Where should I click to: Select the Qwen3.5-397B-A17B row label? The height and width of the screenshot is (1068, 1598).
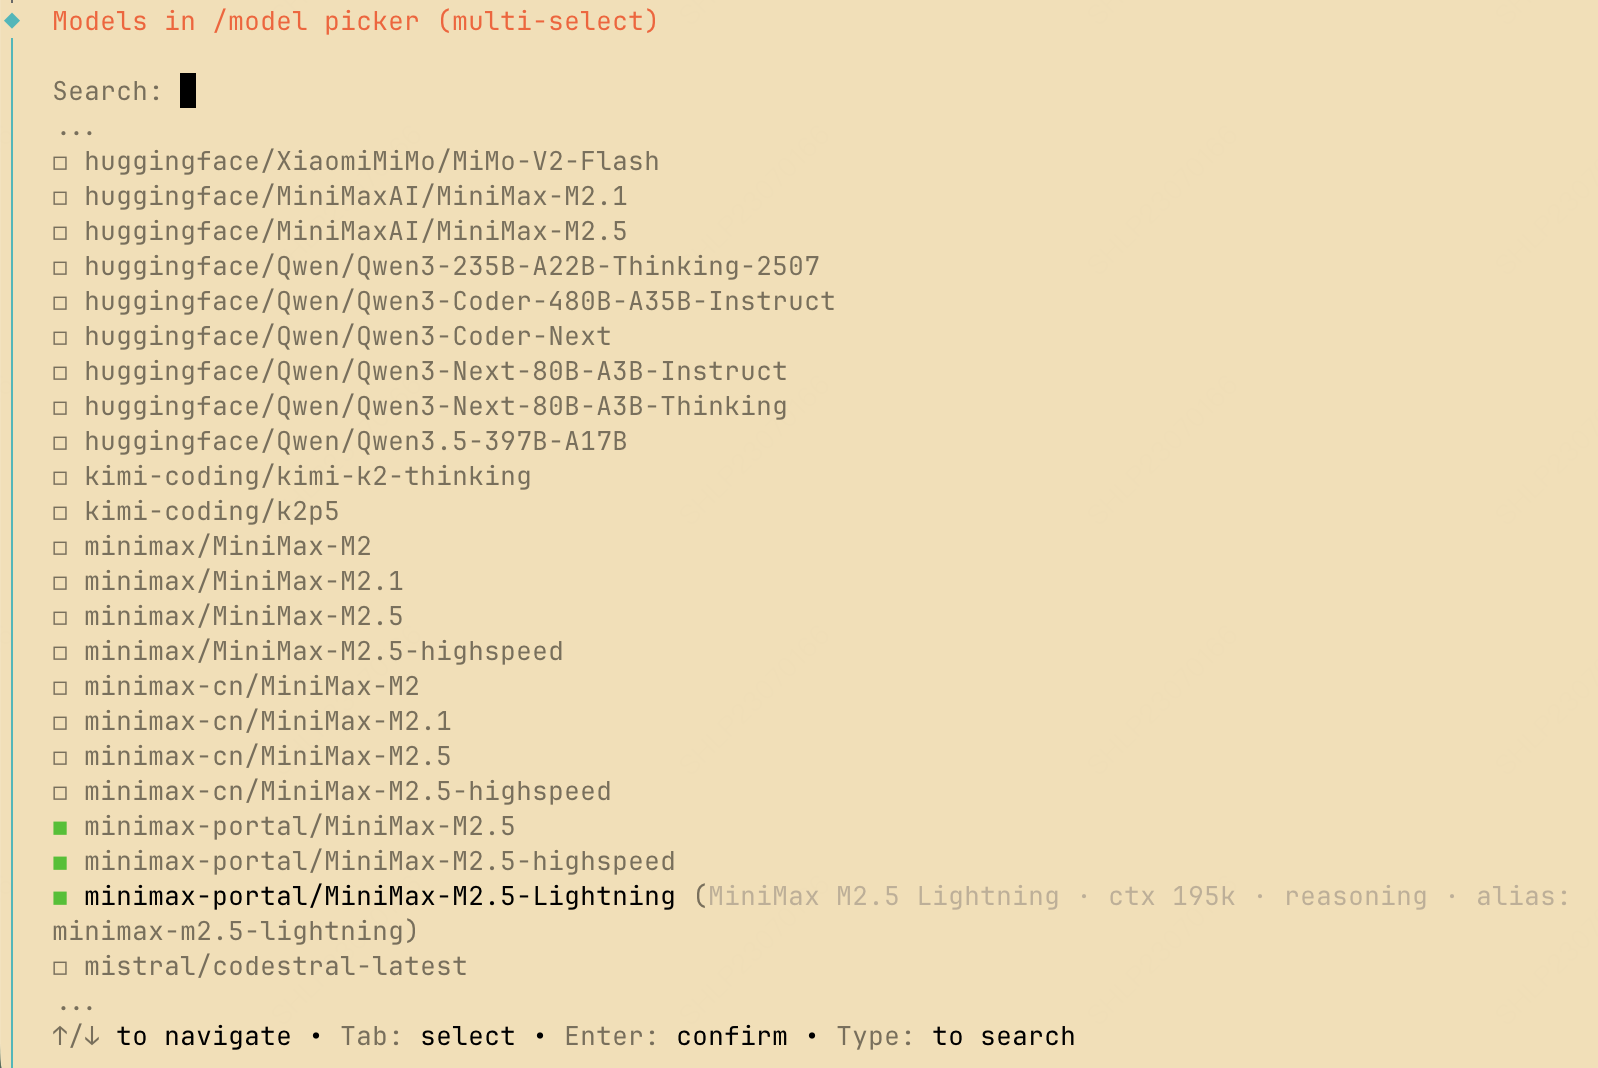click(x=355, y=441)
